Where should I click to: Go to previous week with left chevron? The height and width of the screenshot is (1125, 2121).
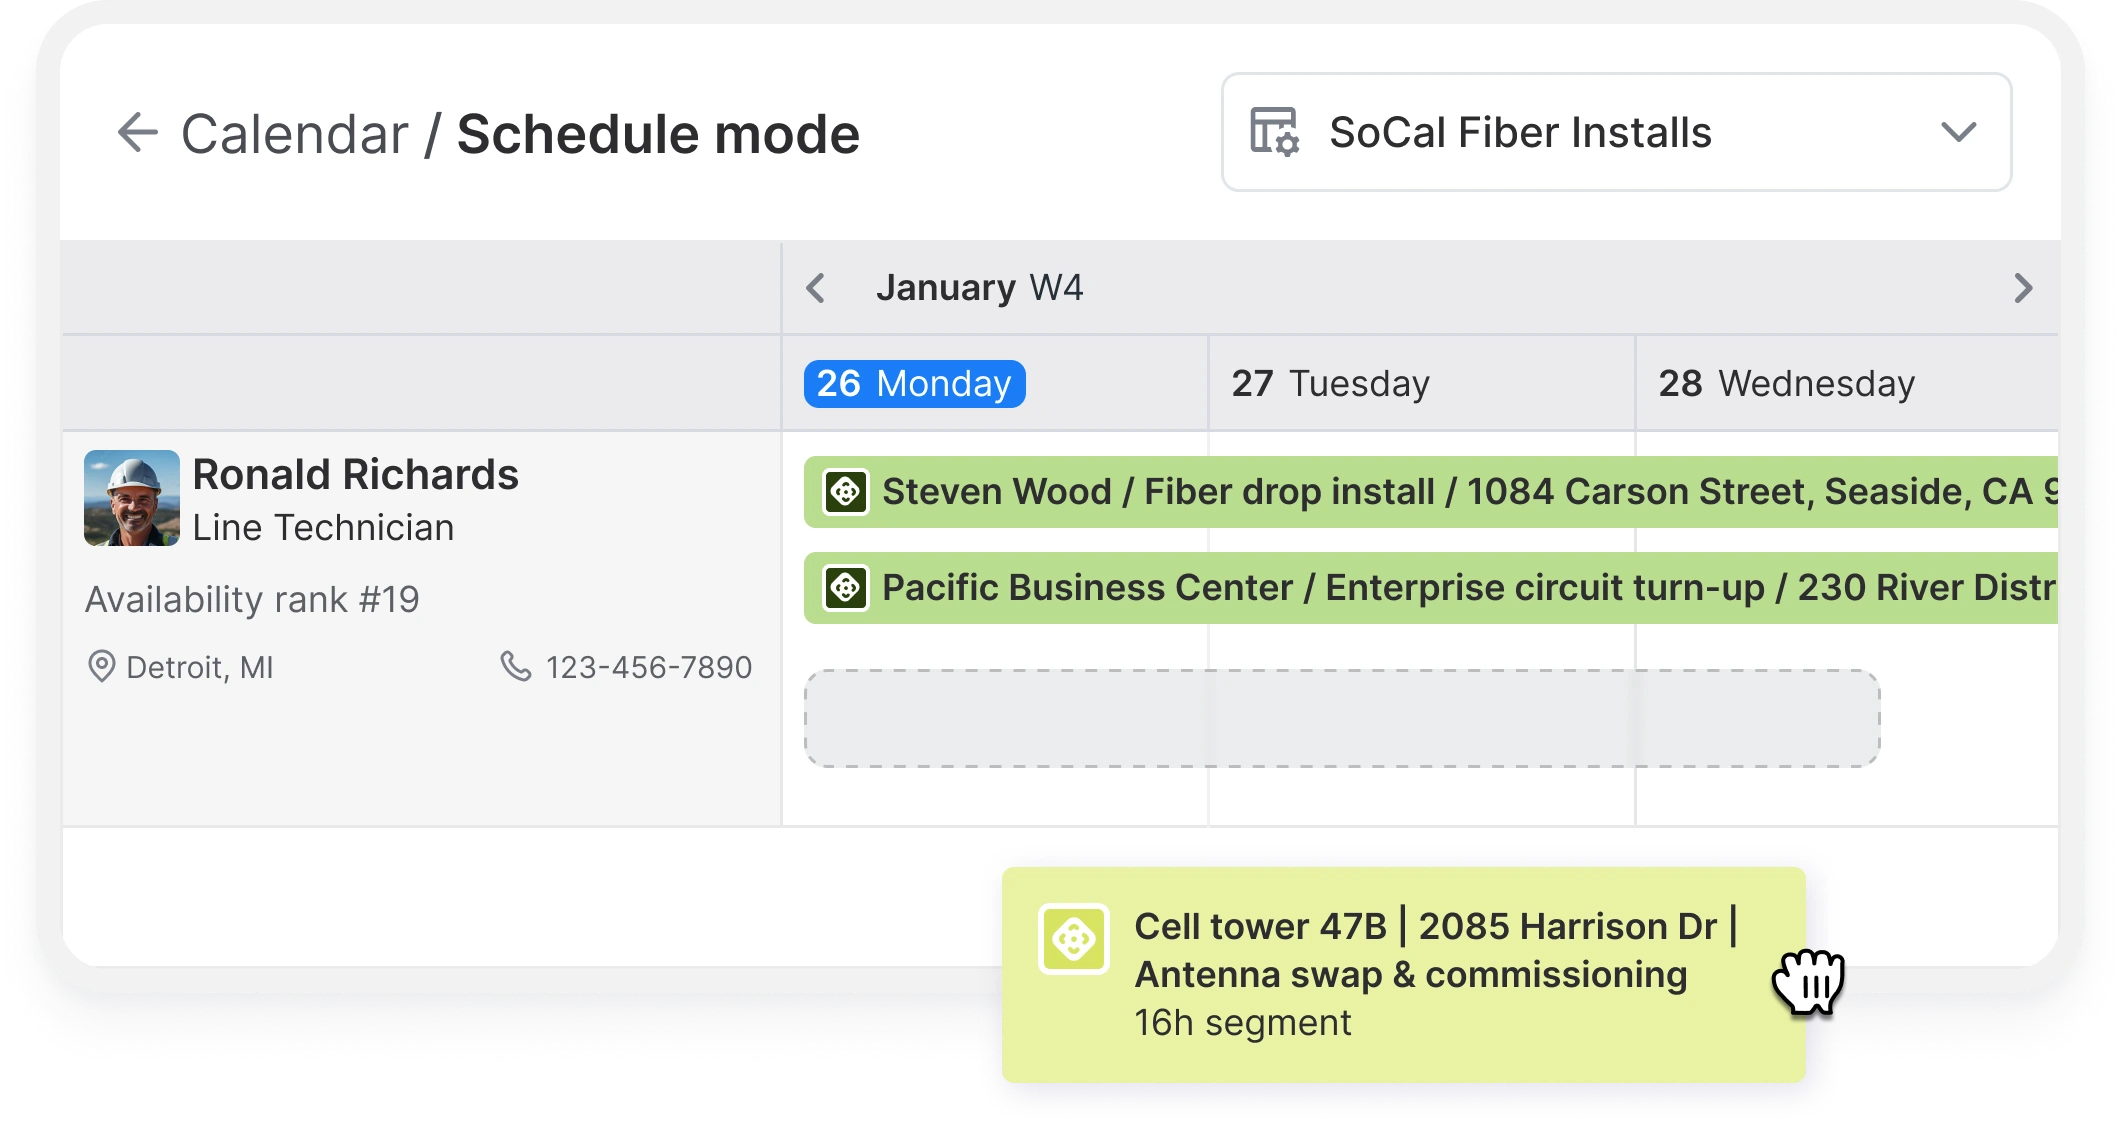click(x=816, y=288)
